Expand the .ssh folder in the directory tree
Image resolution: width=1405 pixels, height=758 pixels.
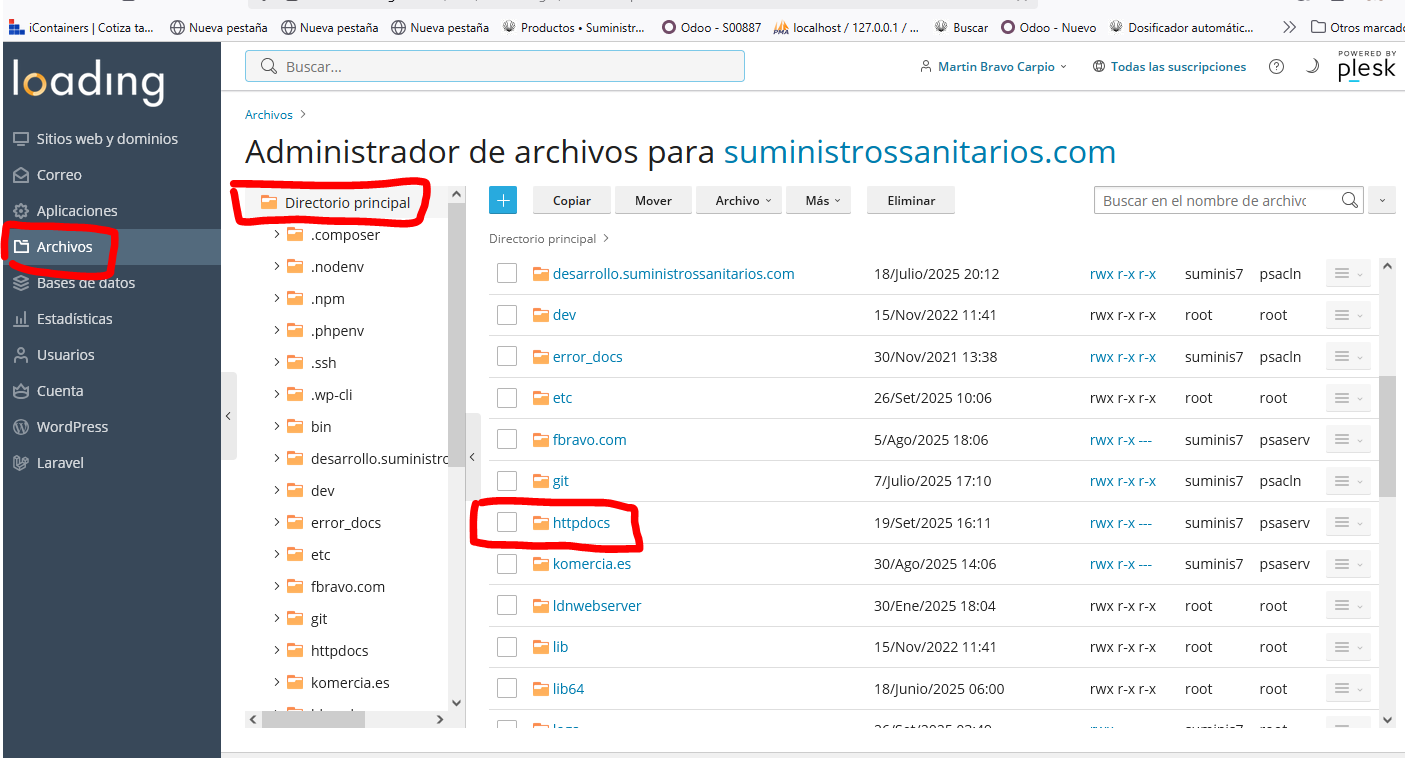pyautogui.click(x=278, y=362)
